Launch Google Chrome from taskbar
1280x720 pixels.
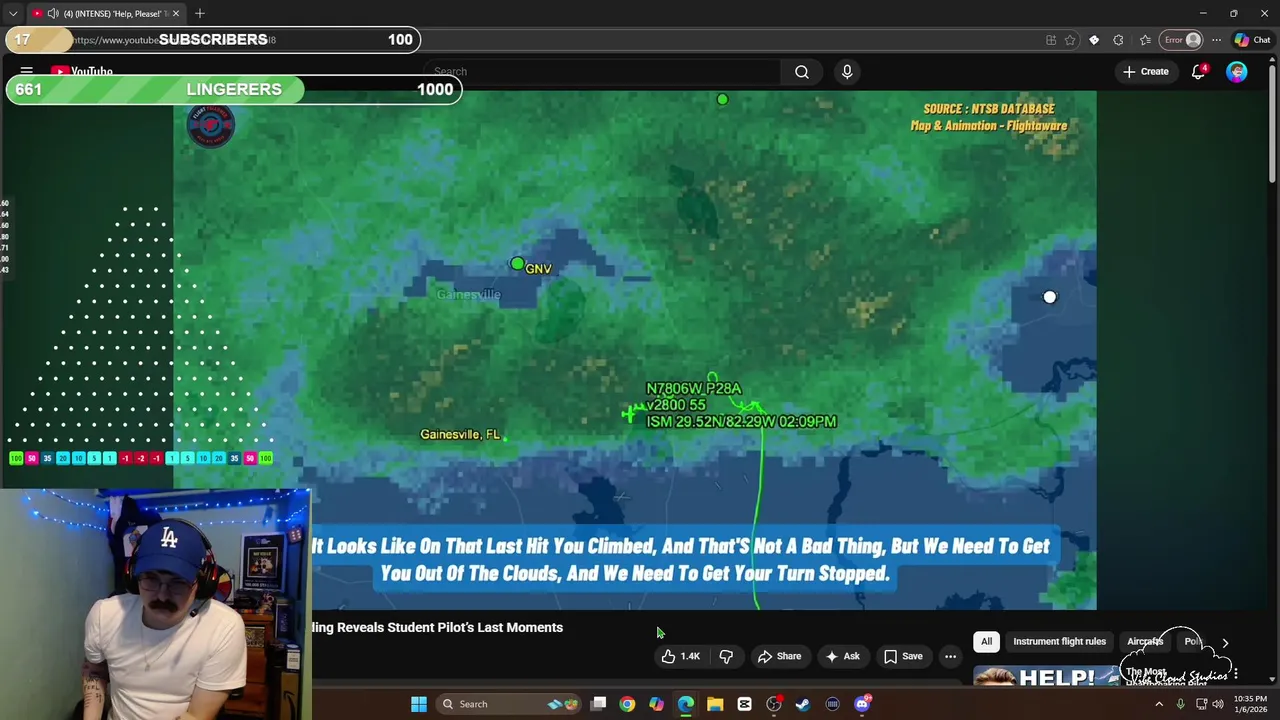click(627, 704)
